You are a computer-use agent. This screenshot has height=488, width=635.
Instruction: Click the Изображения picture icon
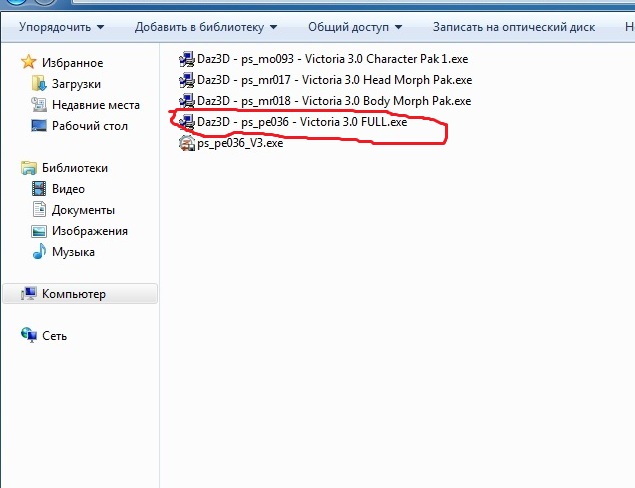tap(39, 231)
